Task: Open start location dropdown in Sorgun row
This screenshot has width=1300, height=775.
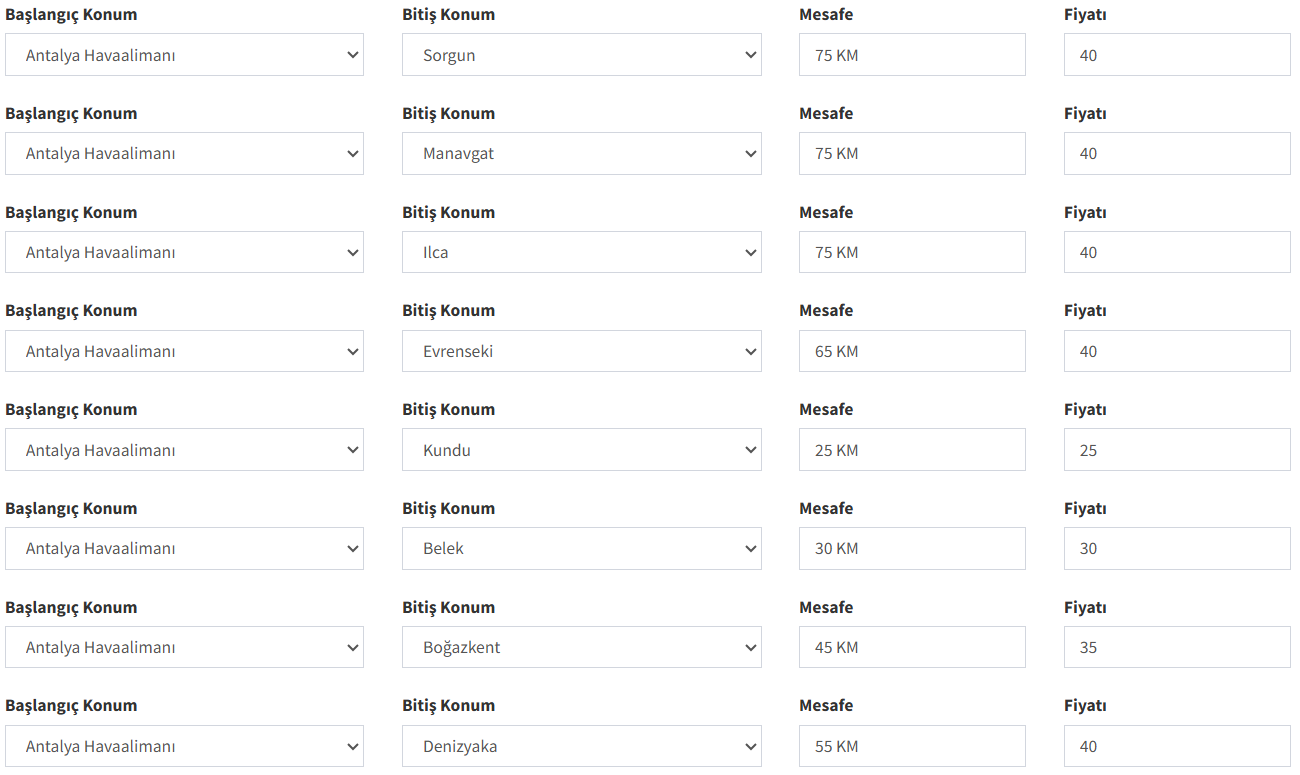Action: click(x=184, y=55)
